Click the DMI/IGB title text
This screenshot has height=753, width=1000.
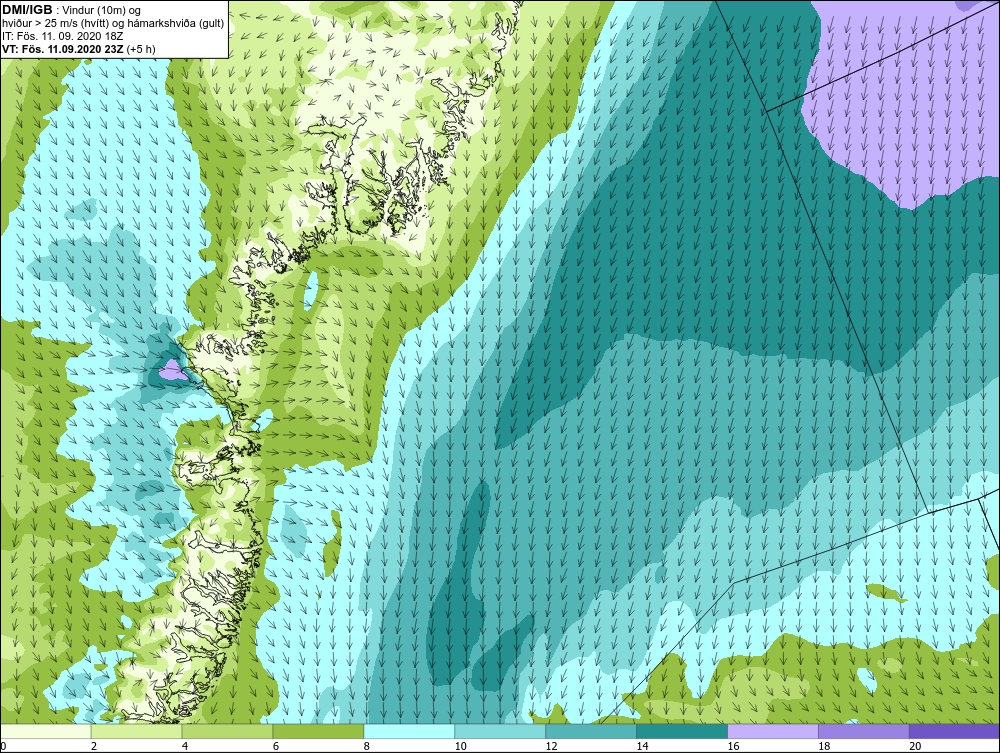point(27,10)
